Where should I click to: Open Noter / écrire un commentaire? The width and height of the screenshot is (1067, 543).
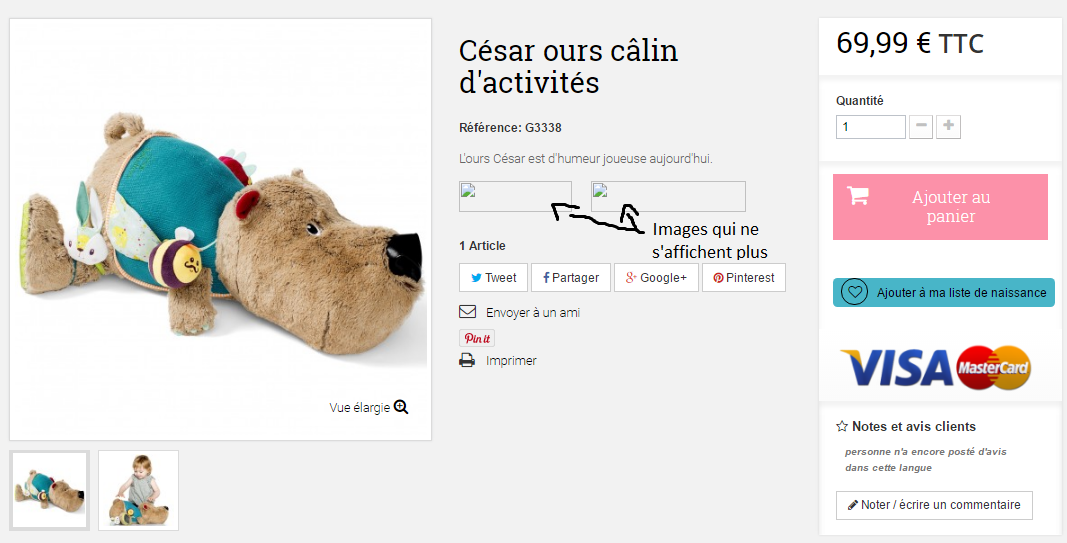[x=934, y=505]
